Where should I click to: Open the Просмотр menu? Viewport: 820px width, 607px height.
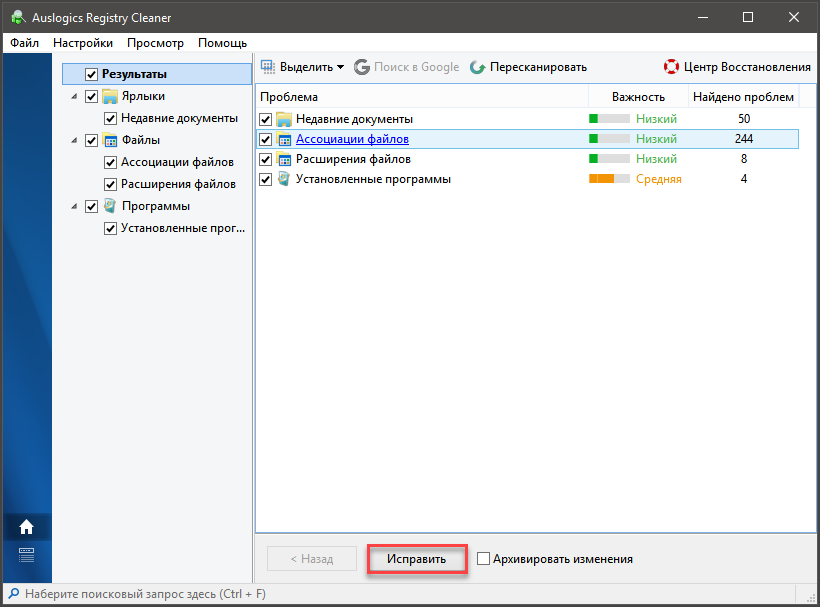[x=155, y=43]
